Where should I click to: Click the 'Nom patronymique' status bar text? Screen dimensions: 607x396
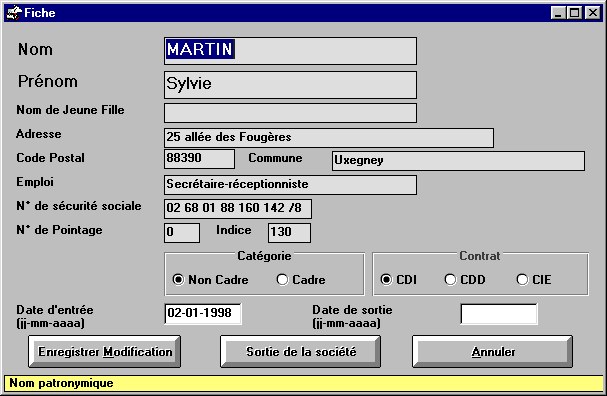61,383
